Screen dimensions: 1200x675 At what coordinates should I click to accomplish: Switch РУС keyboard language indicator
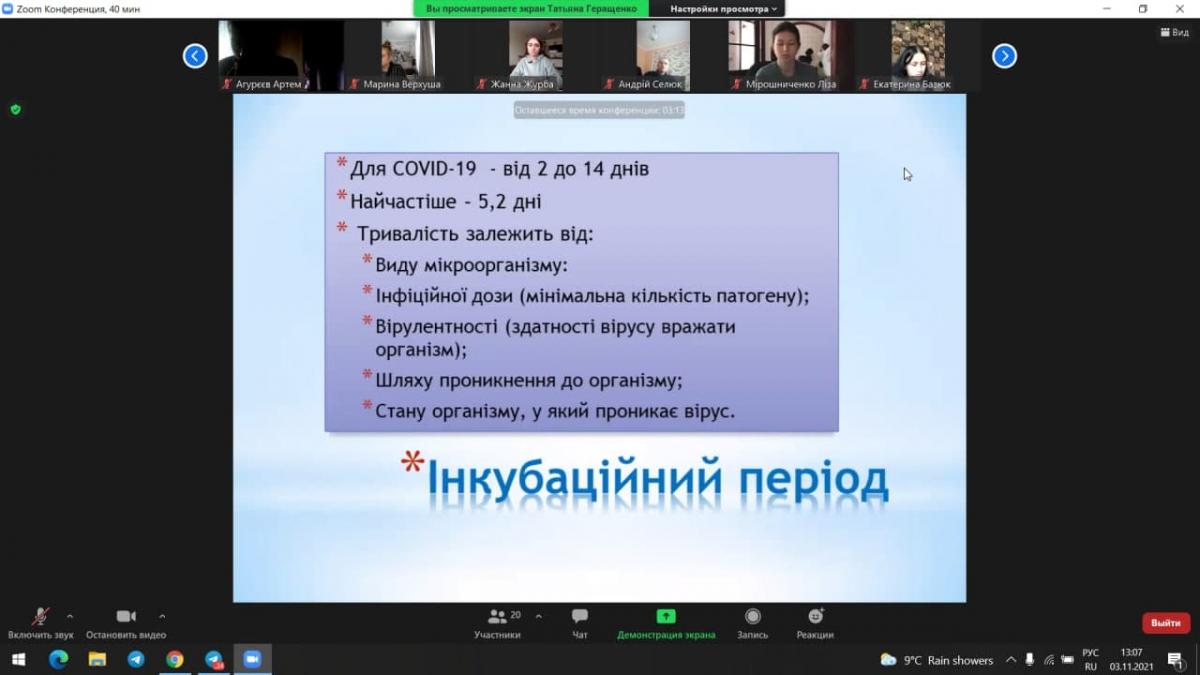(x=1090, y=660)
